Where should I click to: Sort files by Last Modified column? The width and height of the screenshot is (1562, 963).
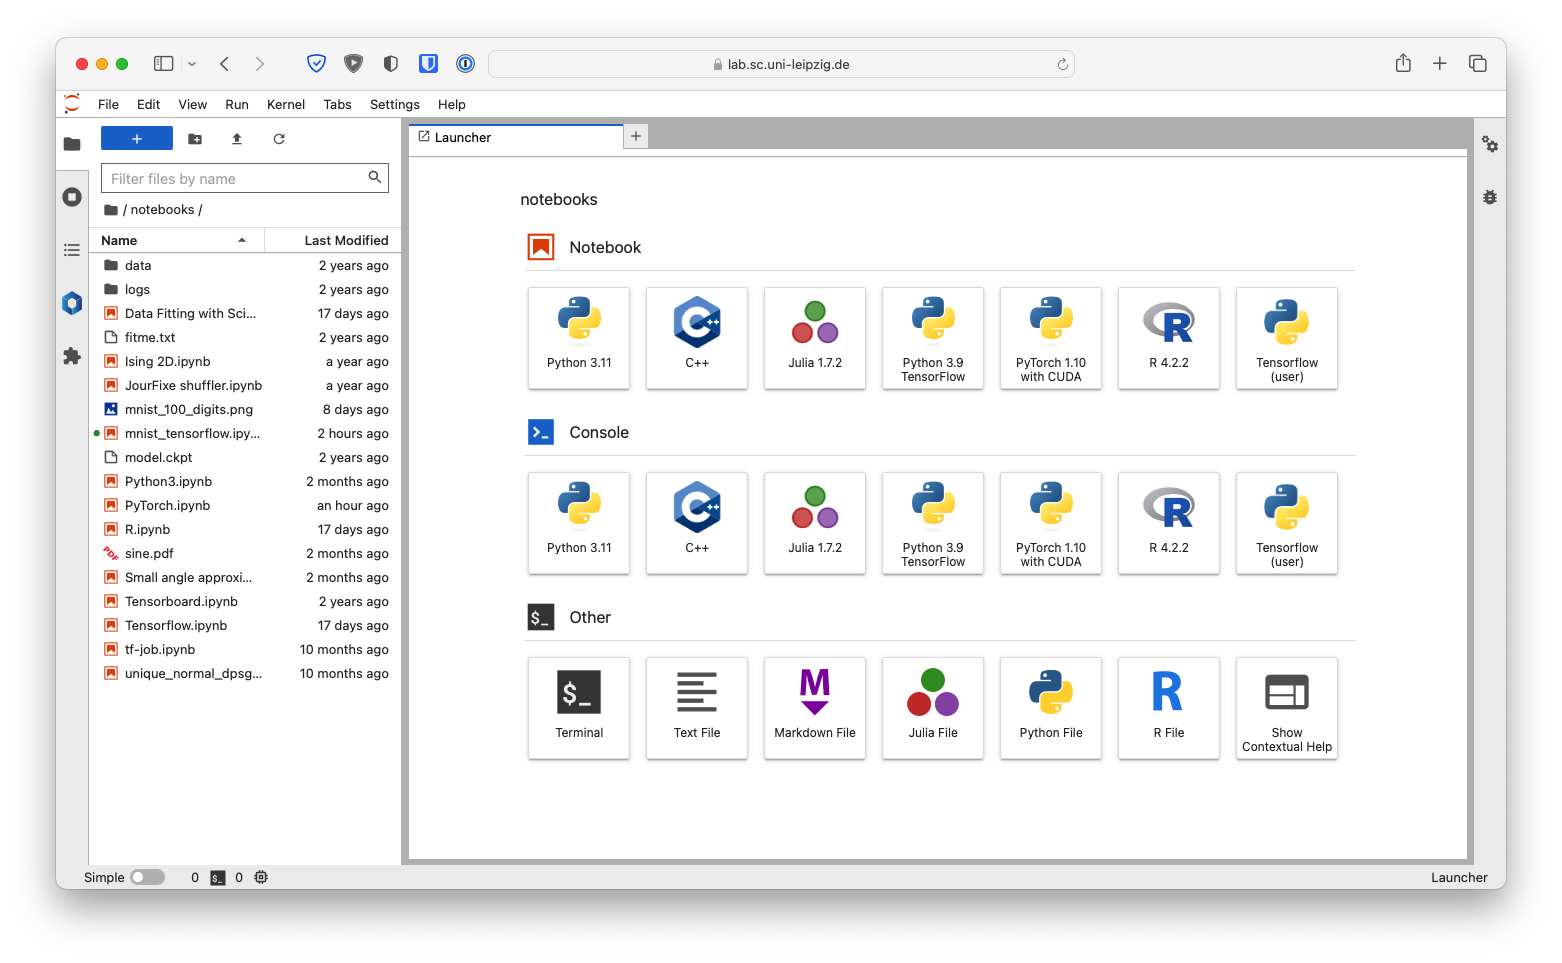click(x=333, y=240)
